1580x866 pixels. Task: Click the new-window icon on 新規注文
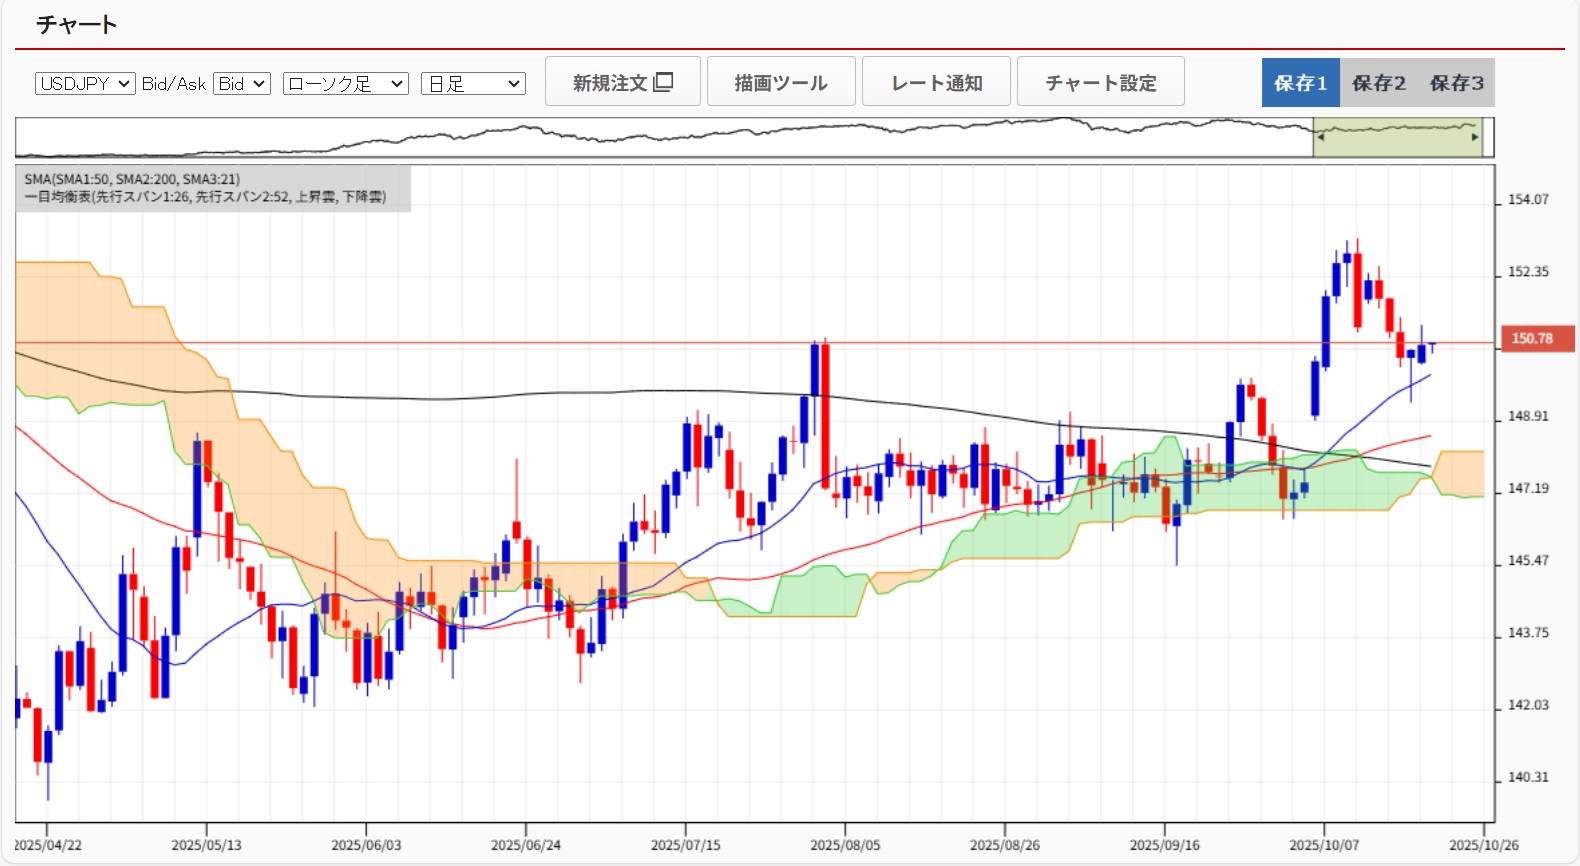(663, 82)
